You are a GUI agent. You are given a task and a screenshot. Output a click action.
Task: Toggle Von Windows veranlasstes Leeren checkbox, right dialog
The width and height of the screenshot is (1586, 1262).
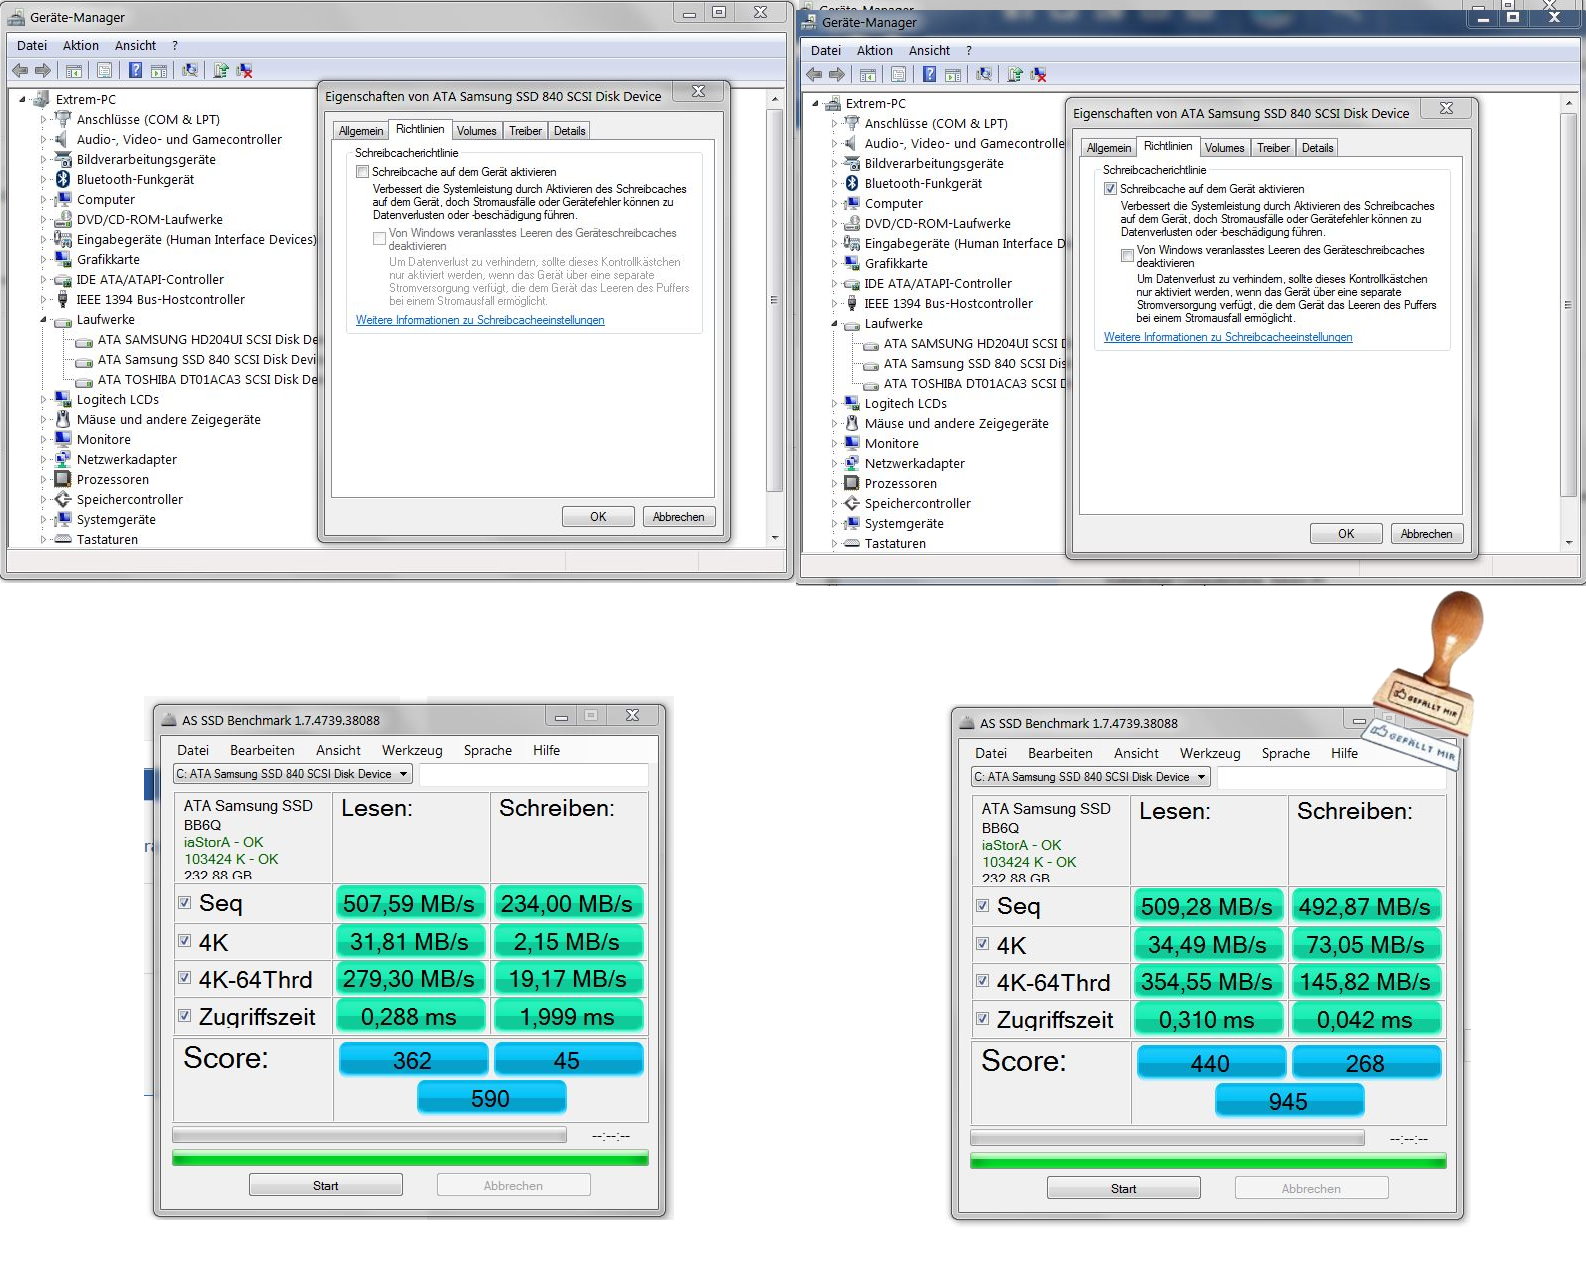pyautogui.click(x=1127, y=256)
